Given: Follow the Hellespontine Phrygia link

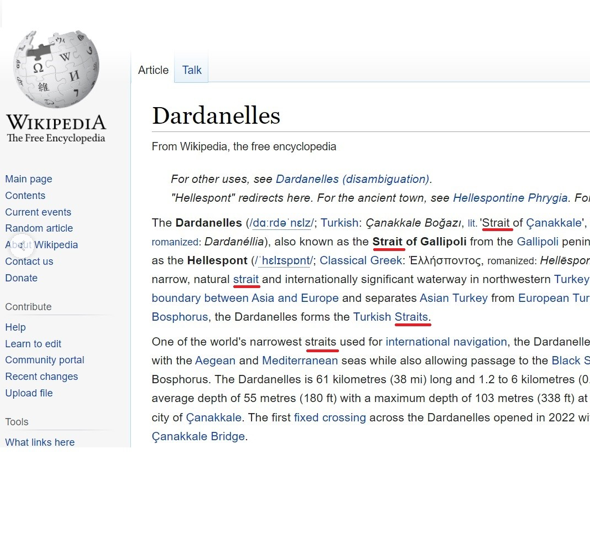Looking at the screenshot, I should point(510,198).
